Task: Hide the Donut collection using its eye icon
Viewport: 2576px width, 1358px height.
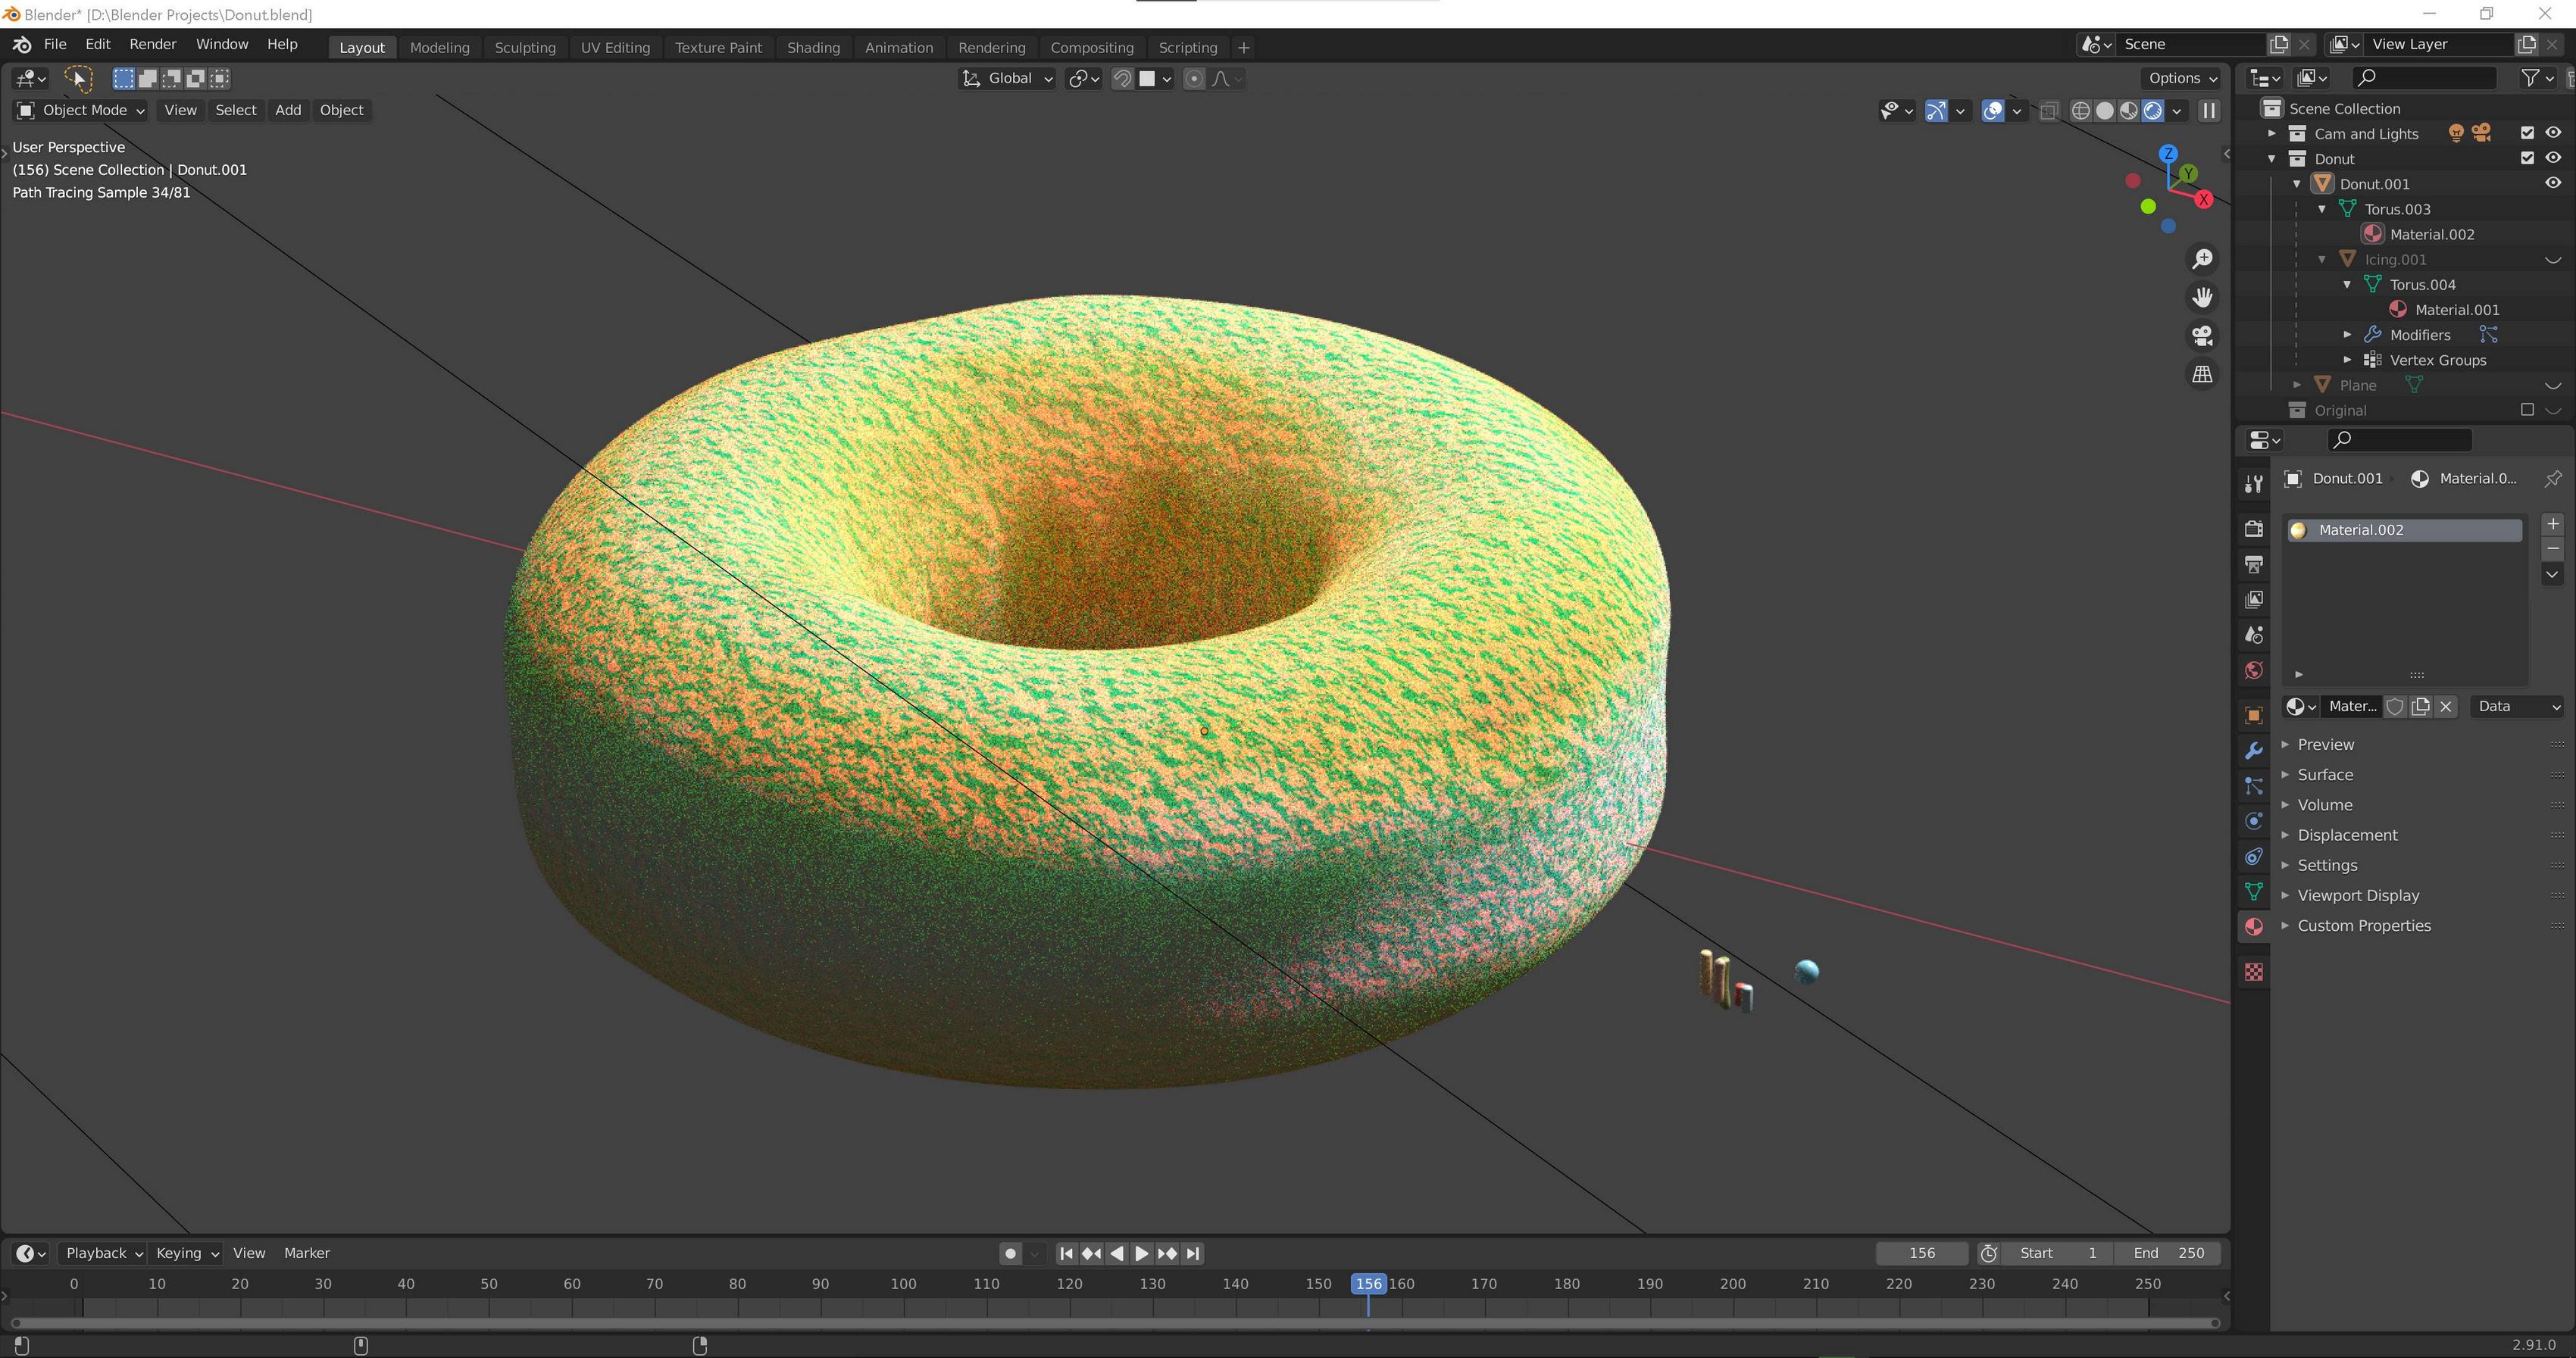Action: (x=2553, y=158)
